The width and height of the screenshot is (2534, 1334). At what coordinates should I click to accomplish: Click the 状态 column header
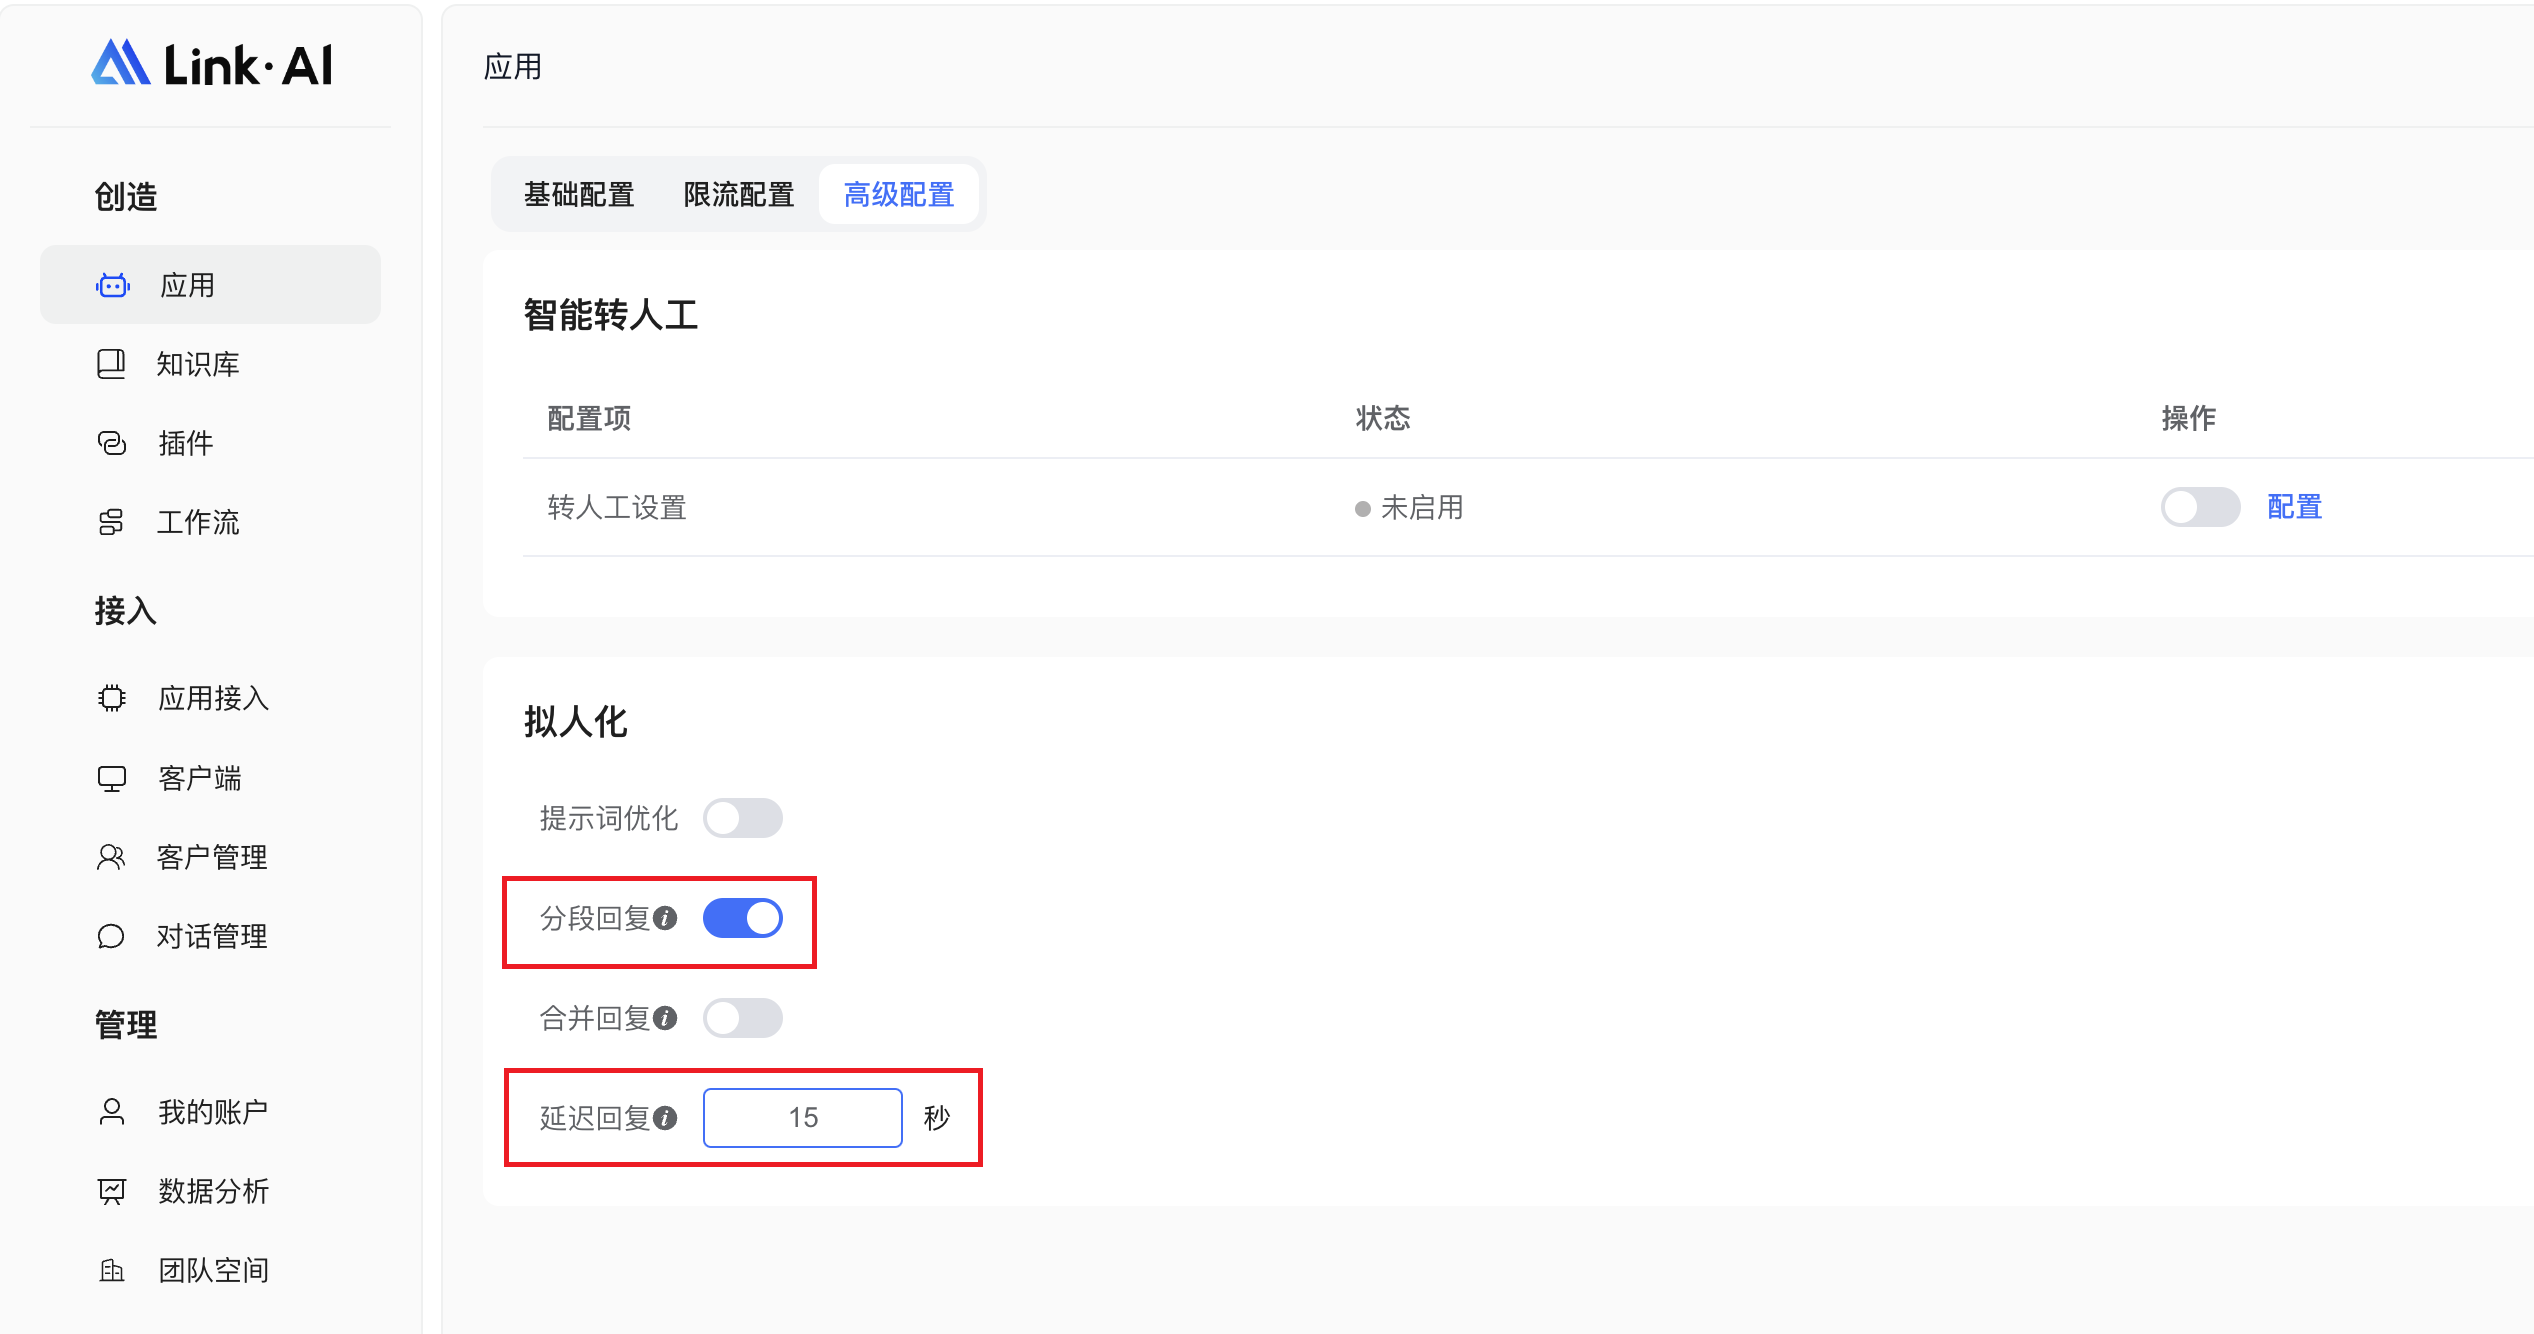coord(1383,418)
